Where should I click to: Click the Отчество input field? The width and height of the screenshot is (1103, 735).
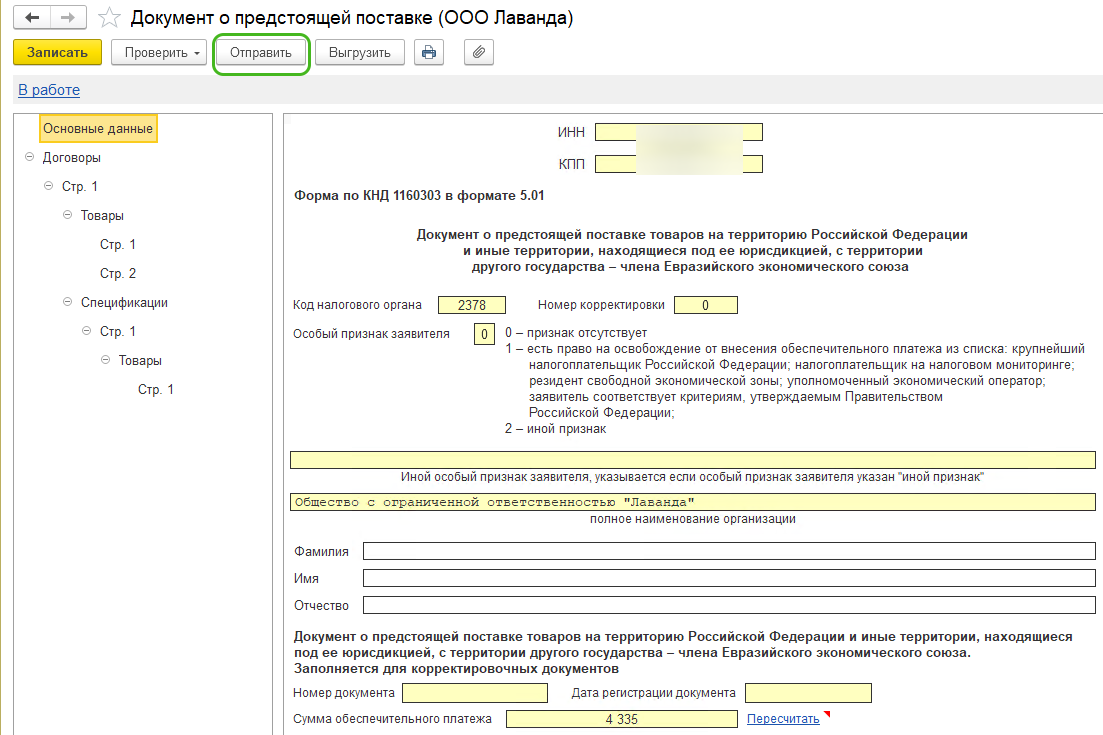coord(729,605)
